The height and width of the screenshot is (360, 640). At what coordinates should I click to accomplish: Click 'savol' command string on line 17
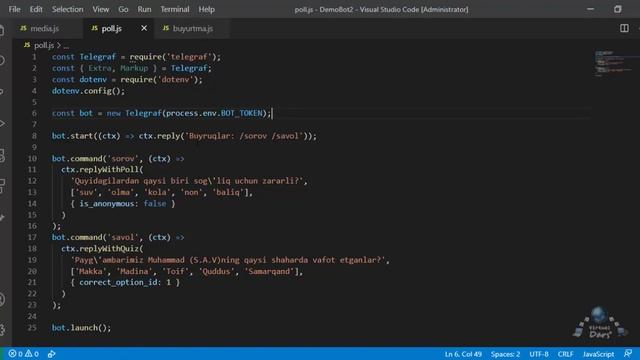123,237
